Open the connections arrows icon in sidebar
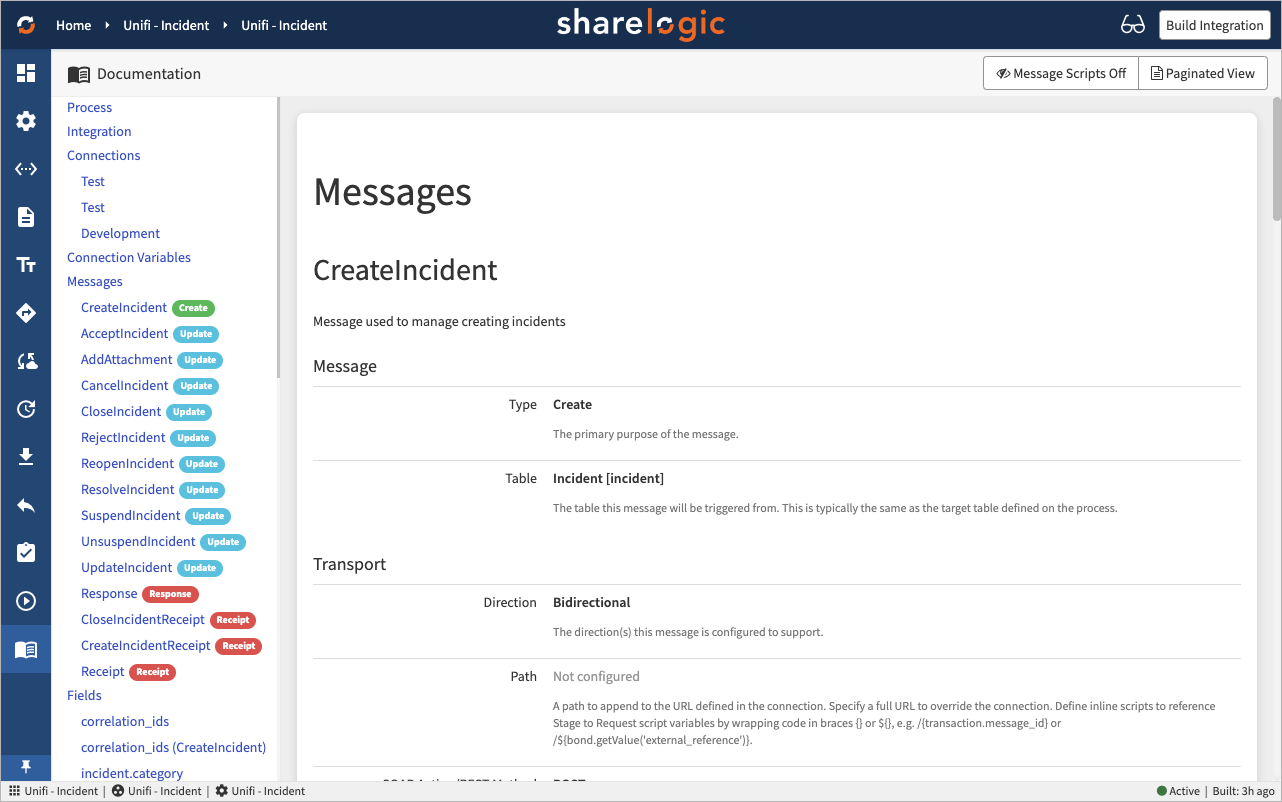 point(26,169)
